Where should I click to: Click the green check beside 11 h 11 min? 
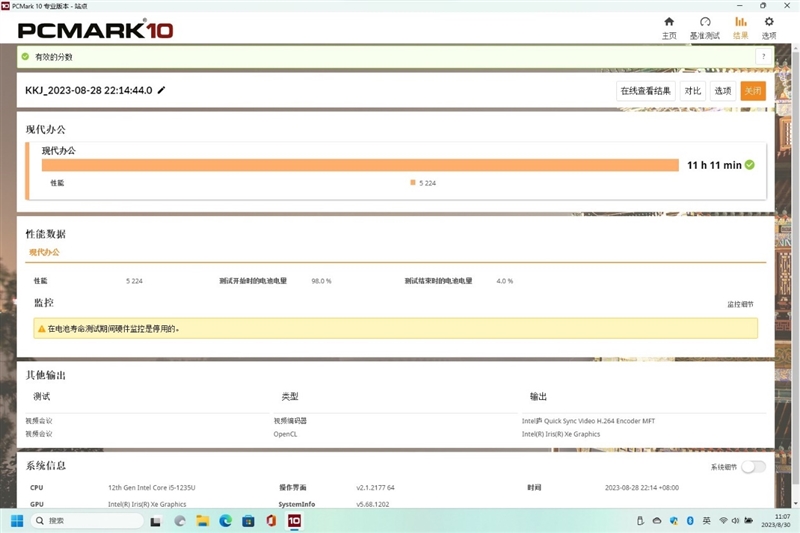click(x=749, y=165)
